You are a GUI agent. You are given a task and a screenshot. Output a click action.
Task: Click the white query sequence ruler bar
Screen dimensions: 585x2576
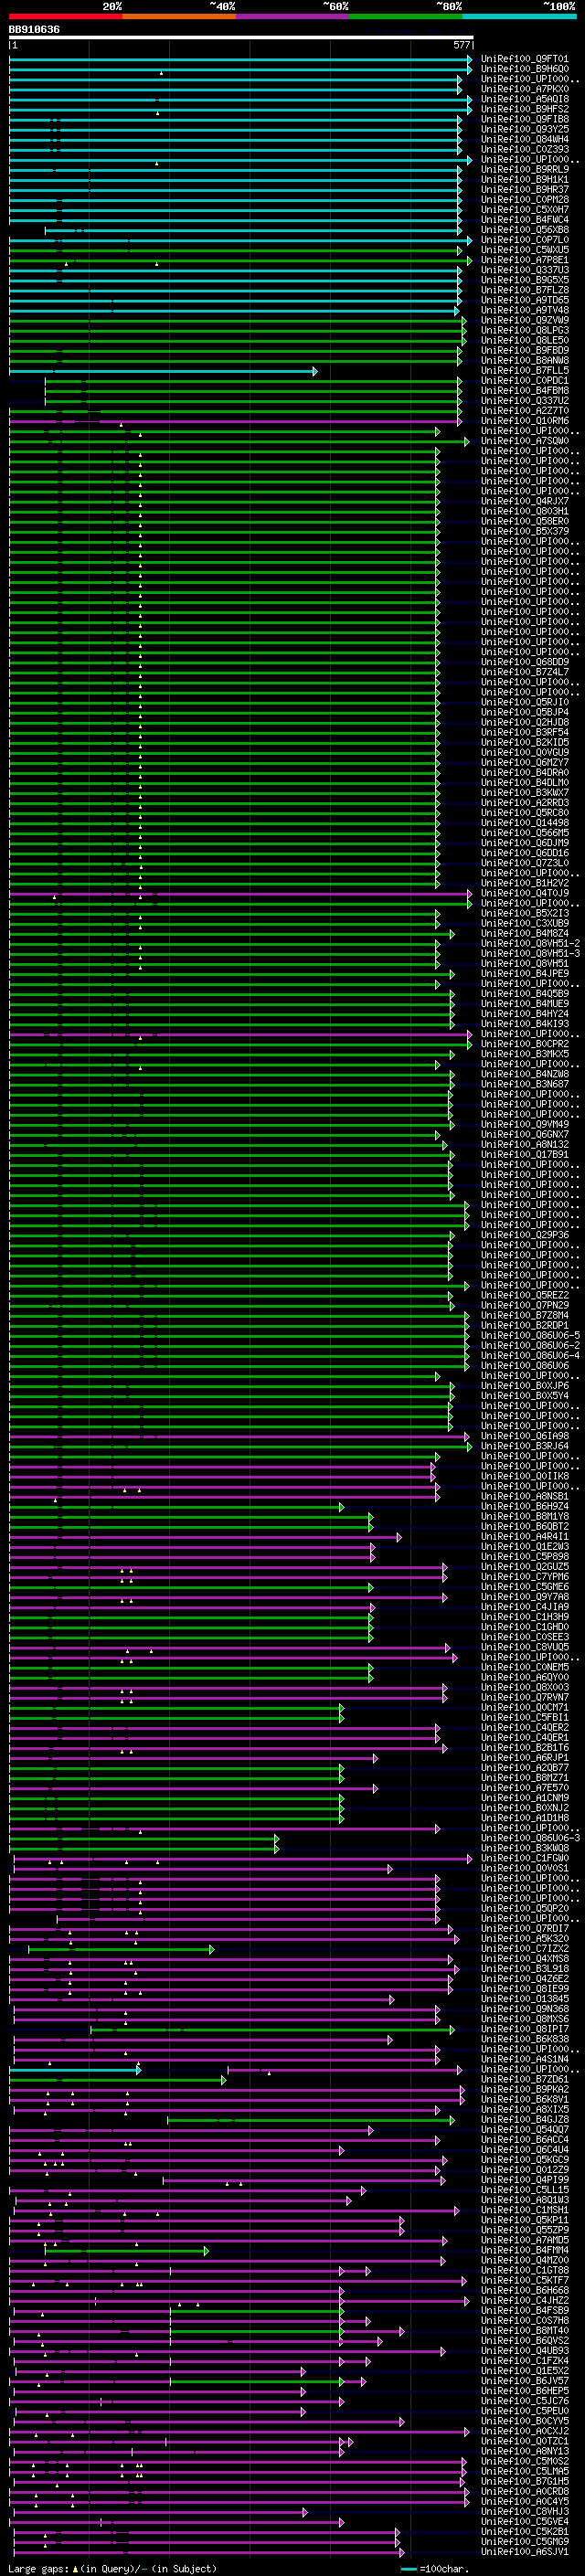(x=241, y=37)
